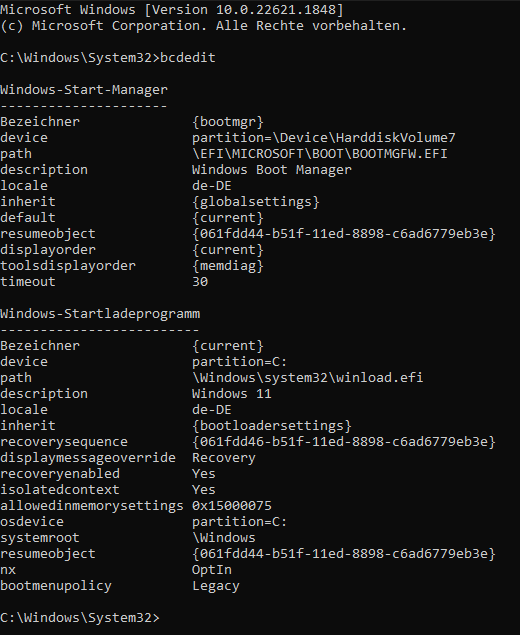This screenshot has height=635, width=520.
Task: Select the HarddiskVolume7 device partition value
Action: pos(324,138)
